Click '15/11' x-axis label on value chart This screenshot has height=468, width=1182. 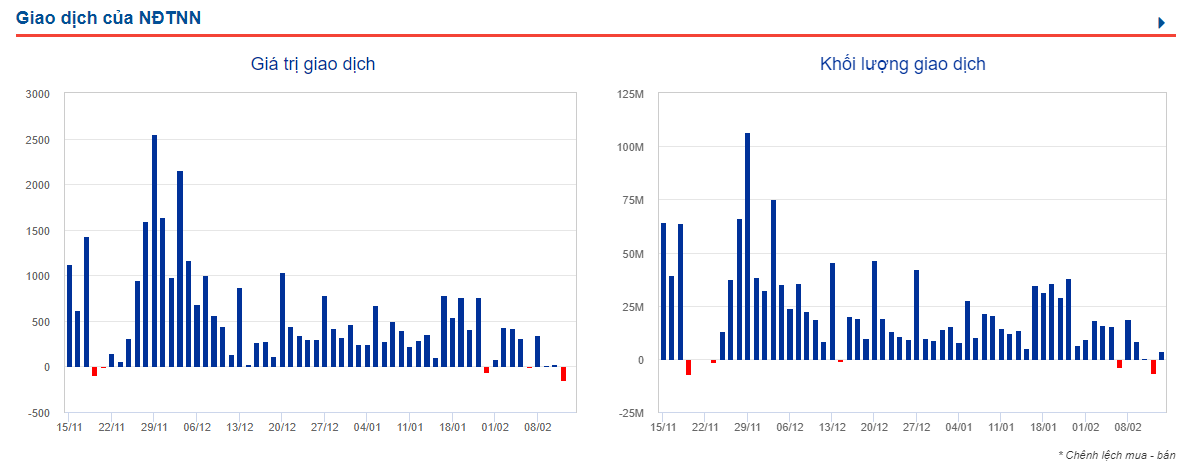(68, 427)
